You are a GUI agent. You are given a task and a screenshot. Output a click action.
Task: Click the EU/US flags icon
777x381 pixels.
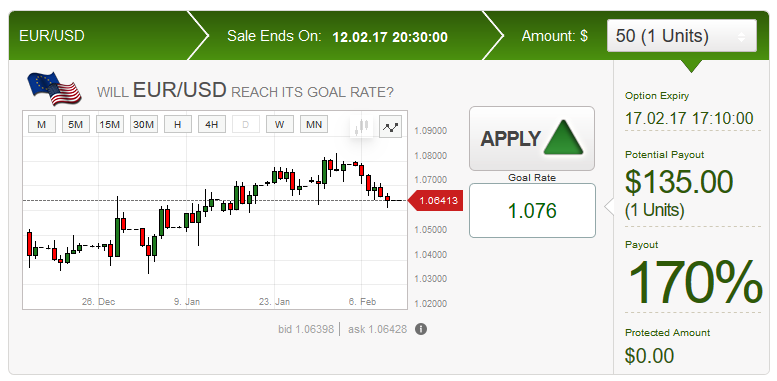[x=55, y=89]
